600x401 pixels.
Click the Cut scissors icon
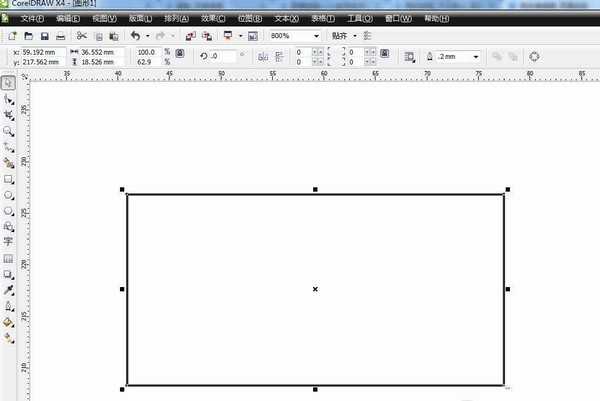(81, 36)
